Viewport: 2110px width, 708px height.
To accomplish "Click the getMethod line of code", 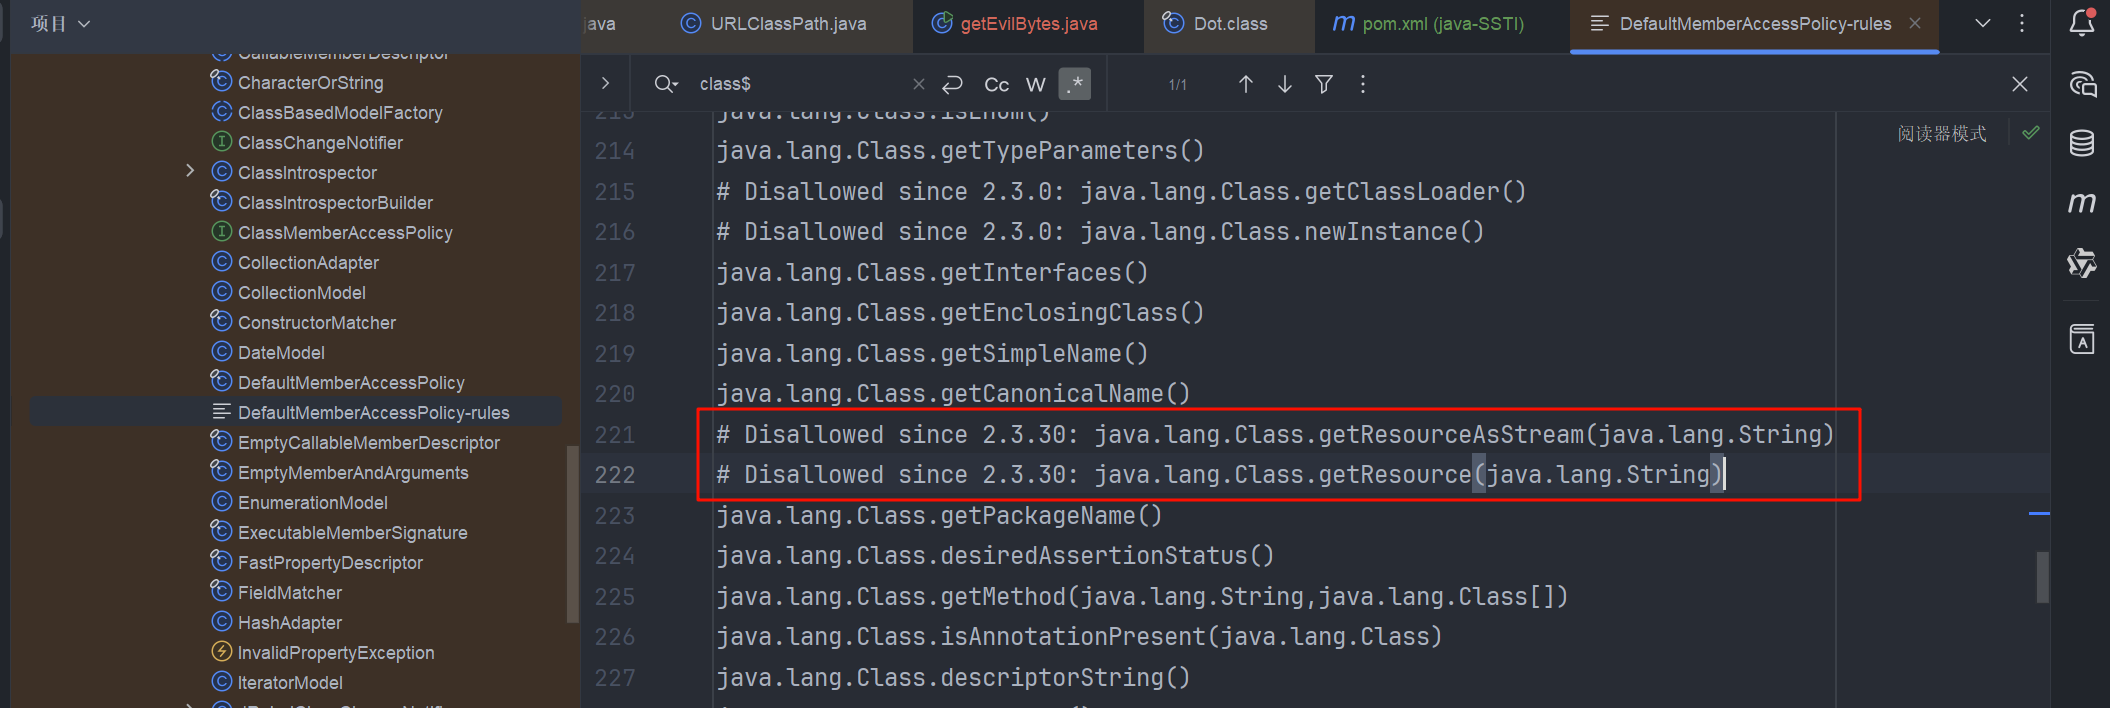I will (x=1142, y=597).
